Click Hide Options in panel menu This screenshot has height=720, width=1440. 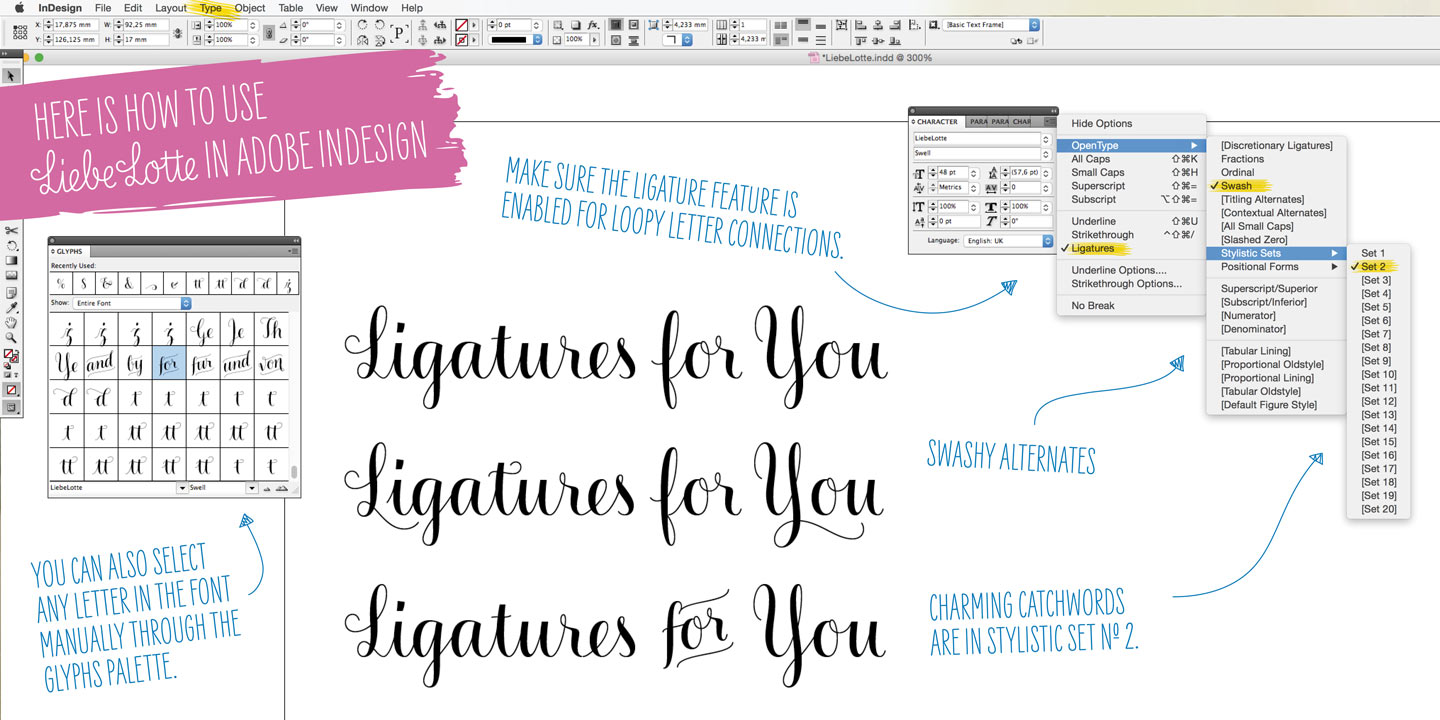click(1101, 124)
